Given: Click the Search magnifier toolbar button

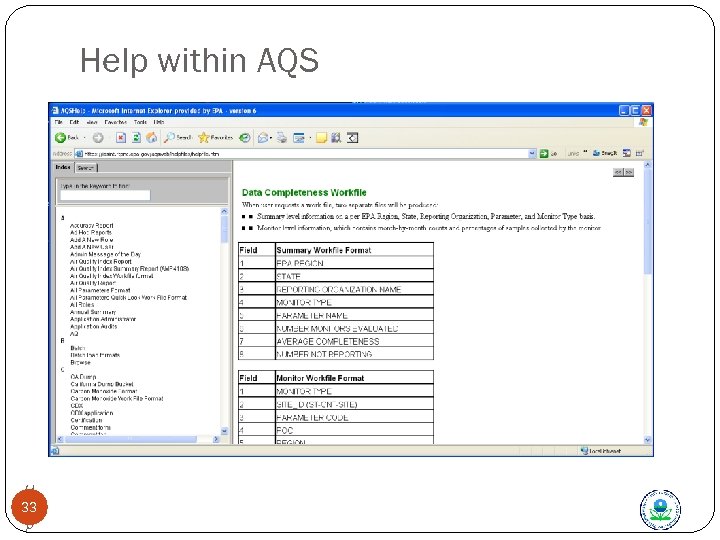Looking at the screenshot, I should pos(178,137).
